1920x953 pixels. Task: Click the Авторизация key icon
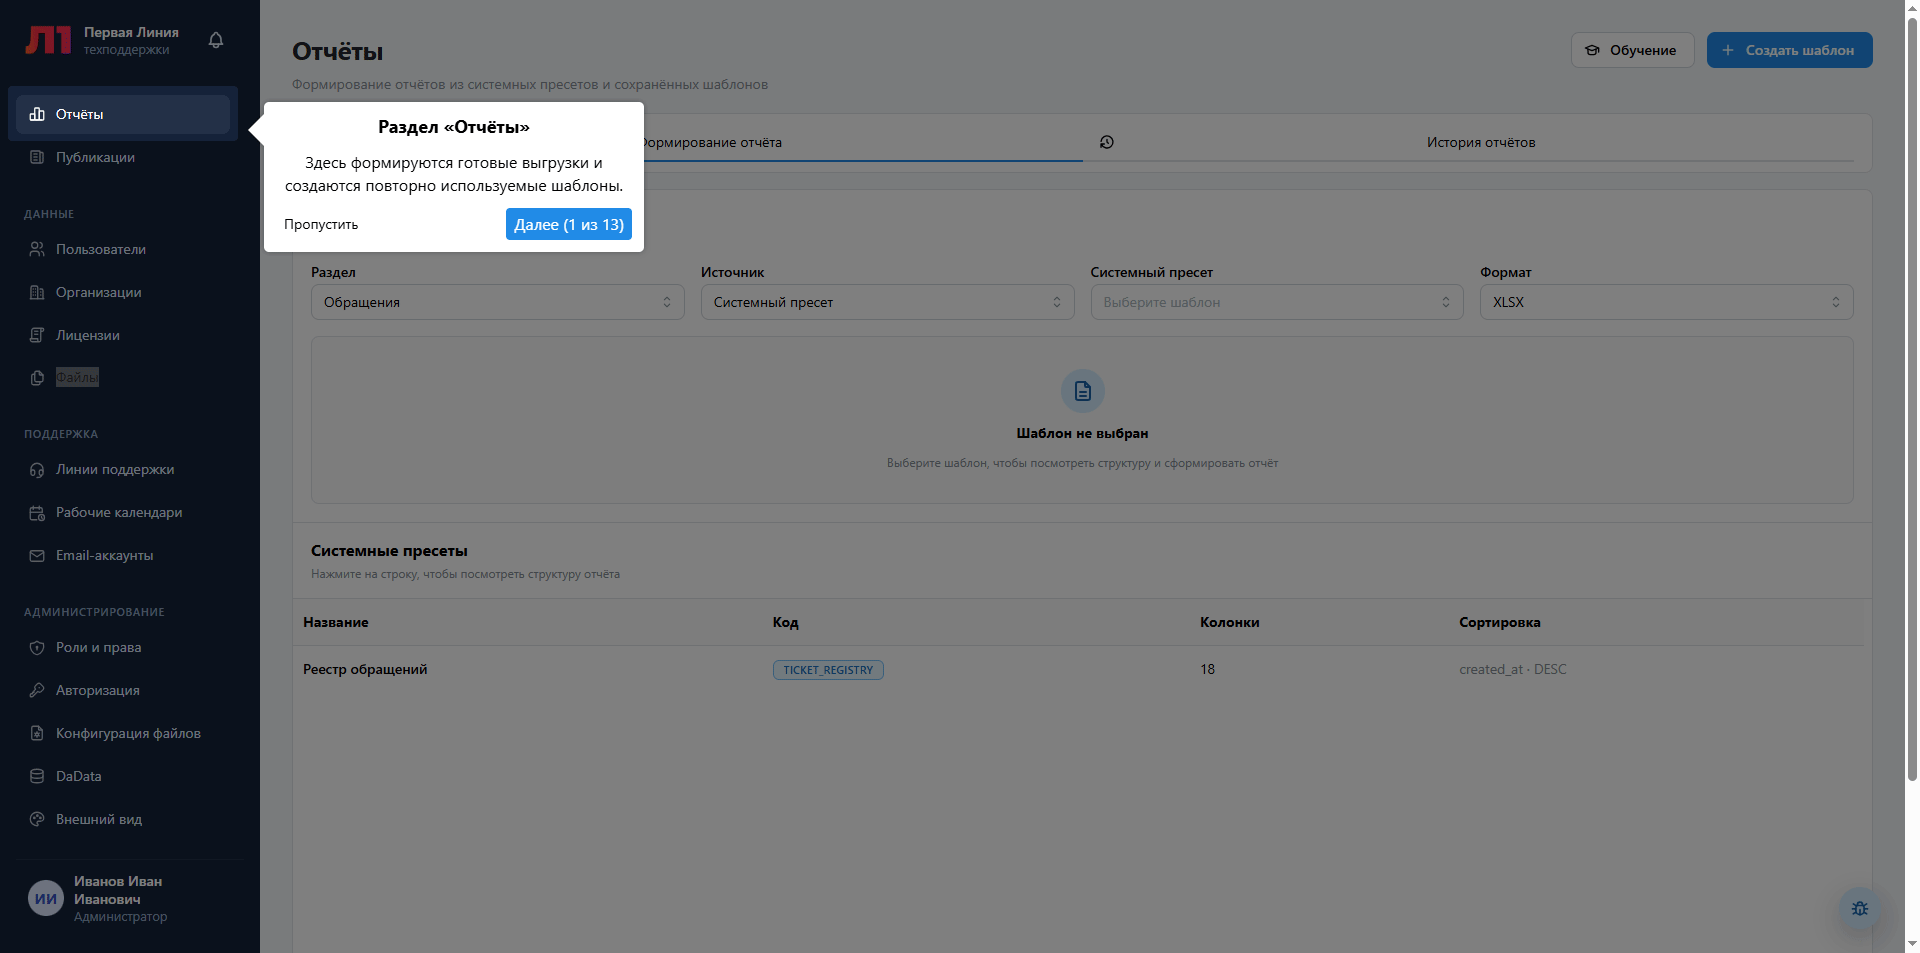37,690
